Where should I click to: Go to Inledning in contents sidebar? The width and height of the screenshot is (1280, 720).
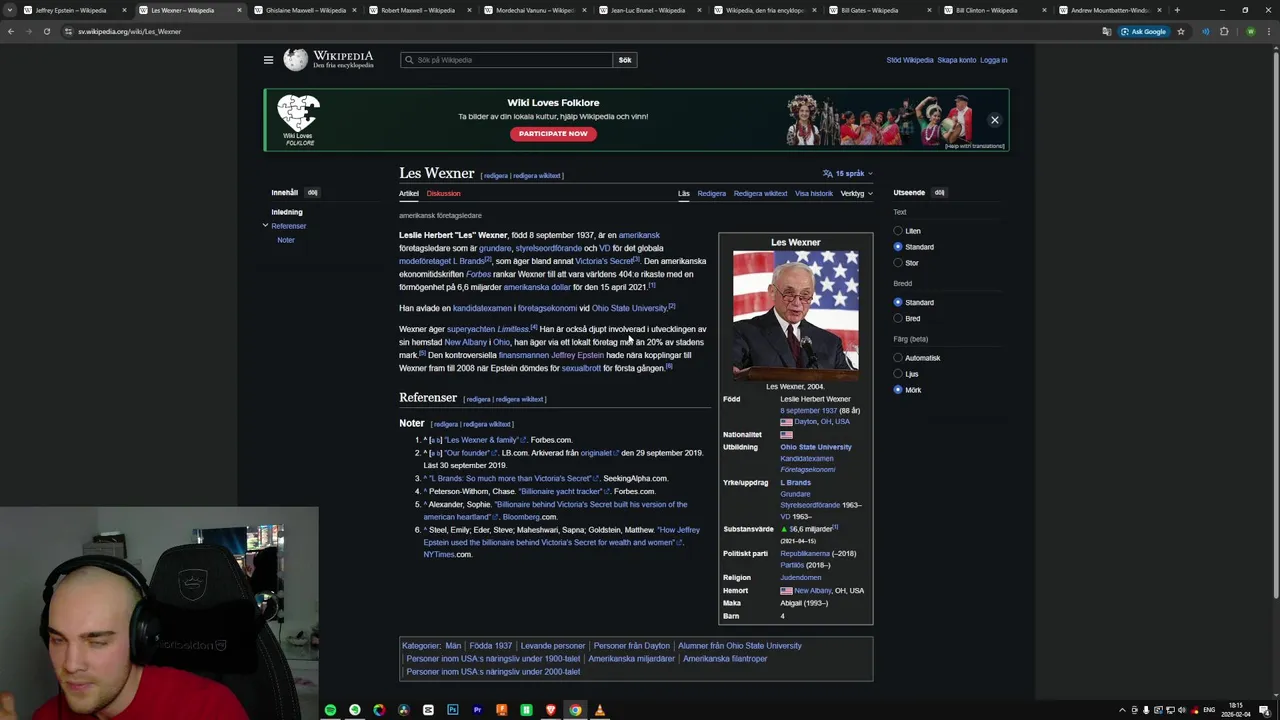pyautogui.click(x=286, y=212)
